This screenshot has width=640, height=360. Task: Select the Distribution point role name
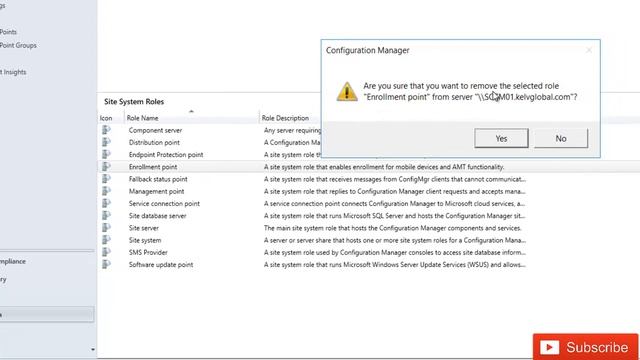[154, 142]
